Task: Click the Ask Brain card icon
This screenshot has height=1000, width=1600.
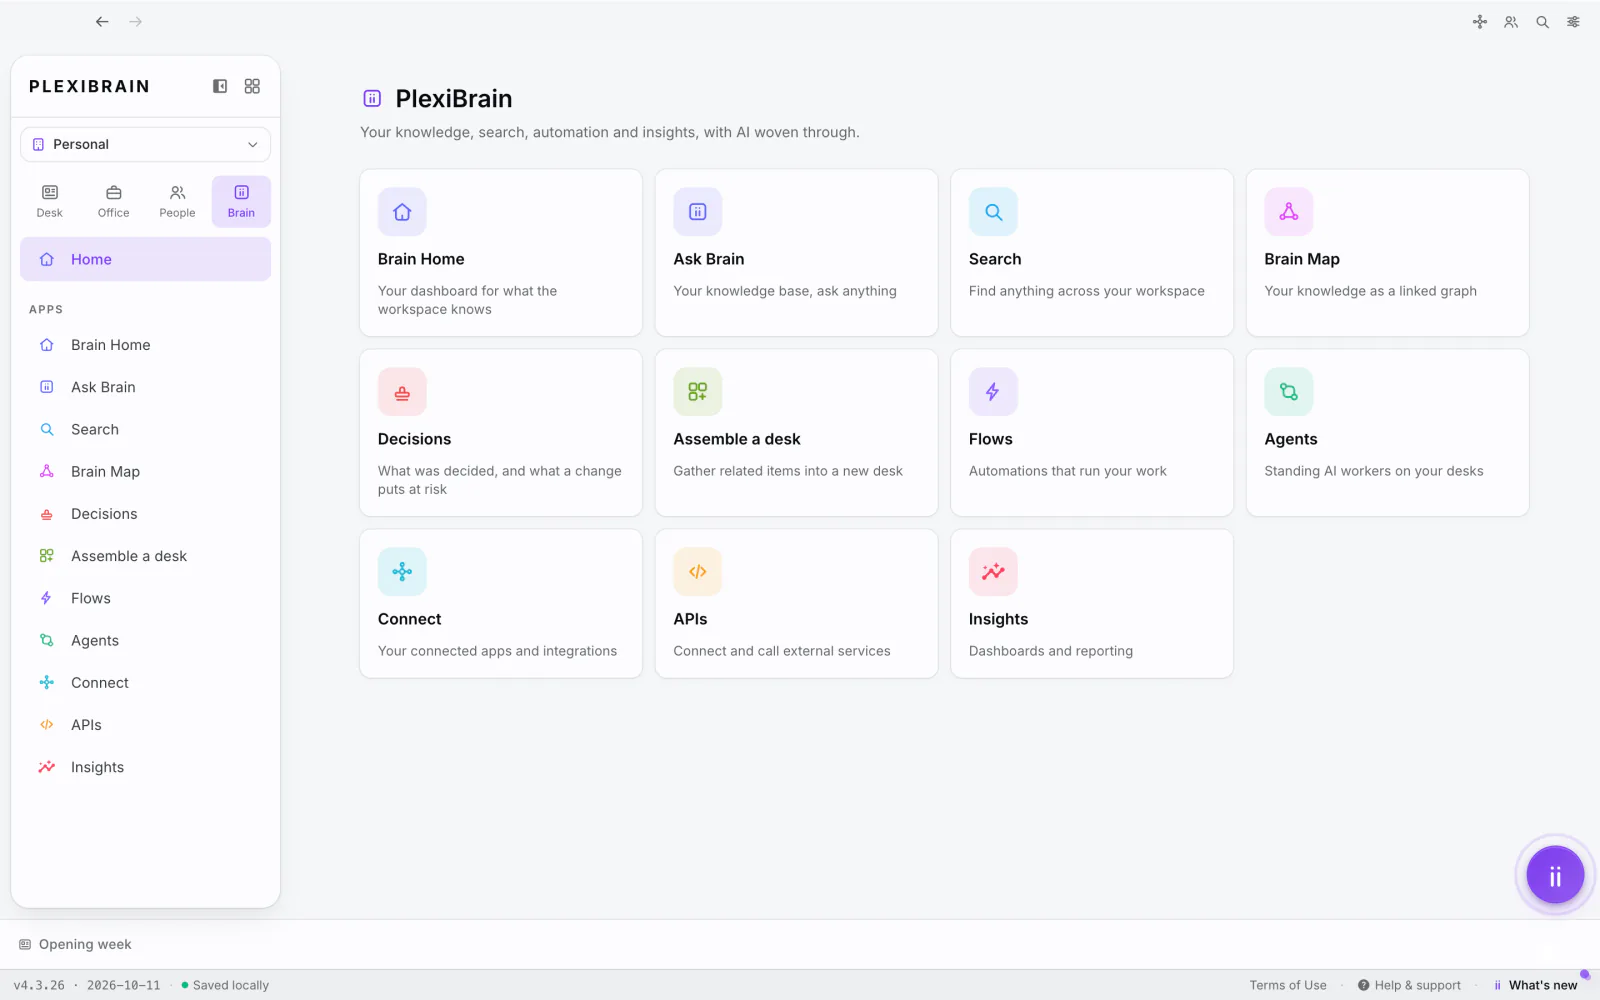Action: pyautogui.click(x=698, y=212)
